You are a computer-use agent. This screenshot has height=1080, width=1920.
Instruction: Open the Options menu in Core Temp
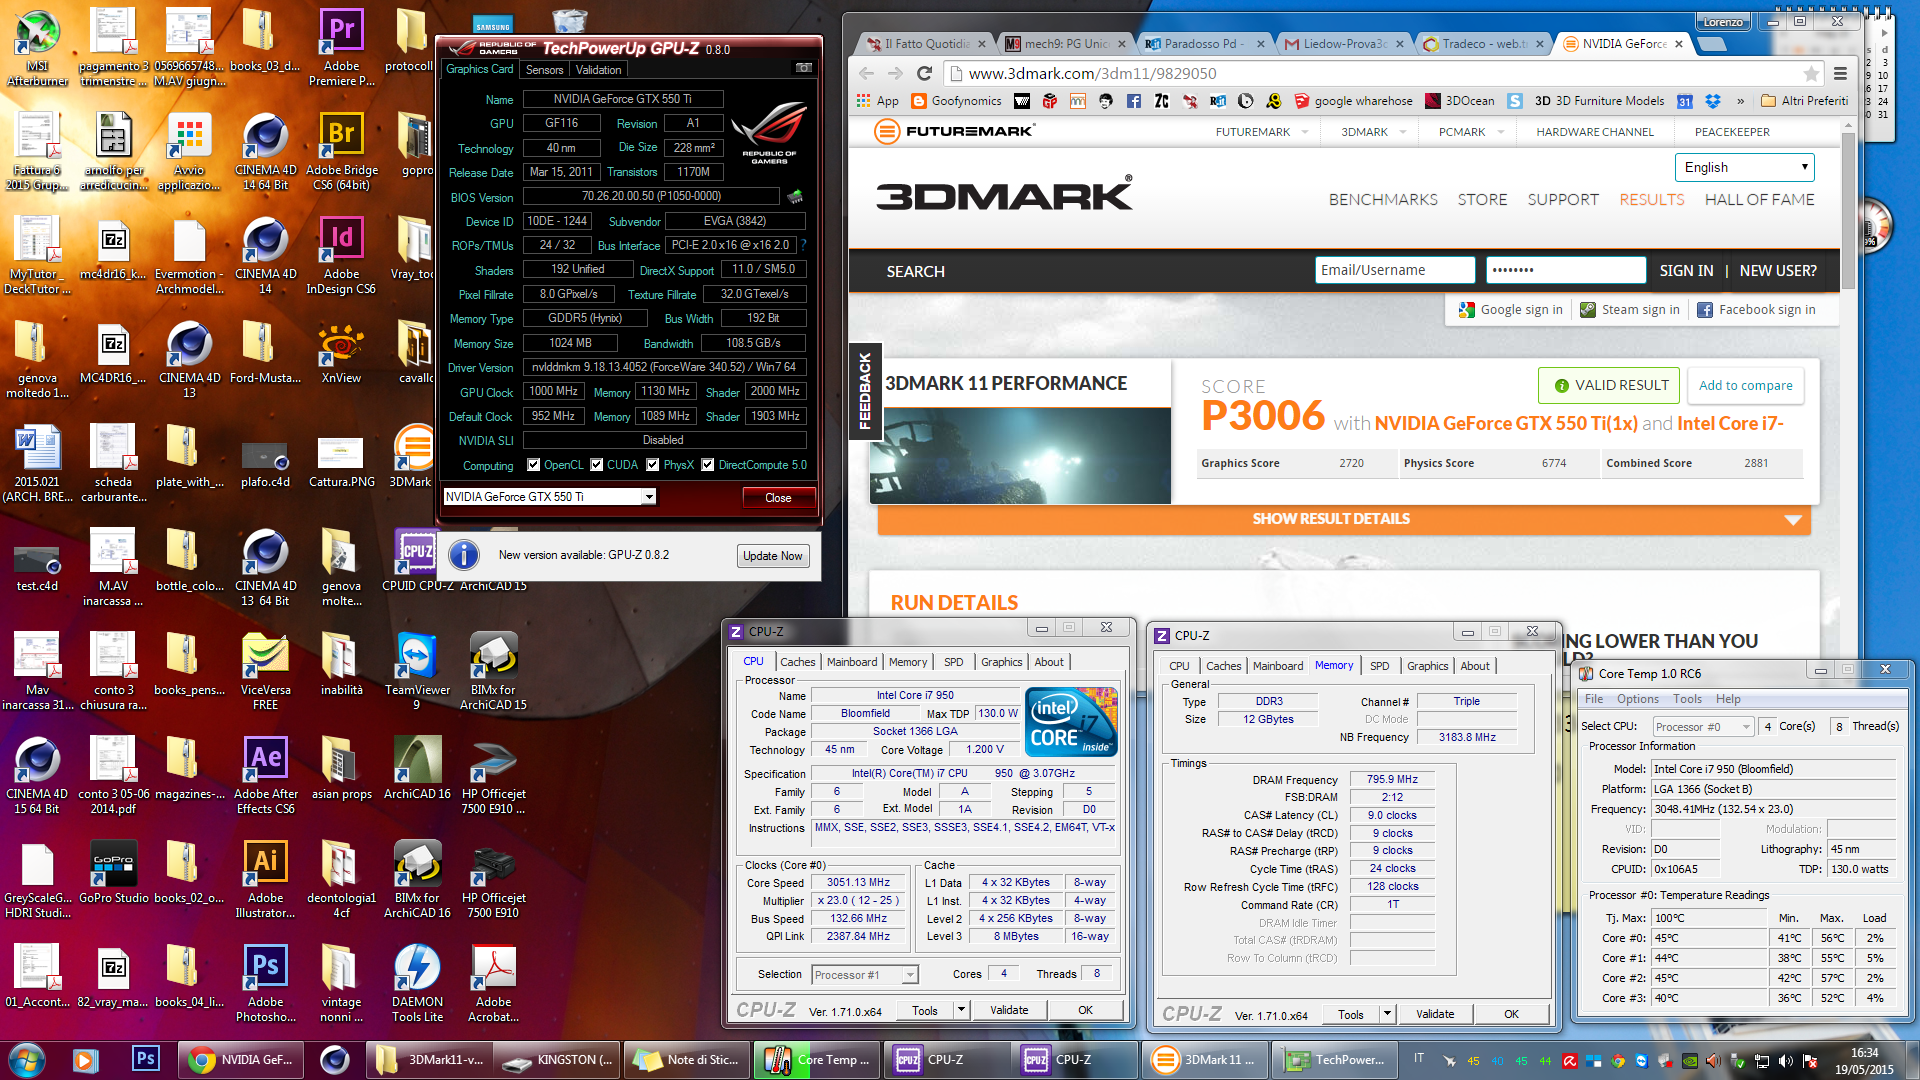1637,699
